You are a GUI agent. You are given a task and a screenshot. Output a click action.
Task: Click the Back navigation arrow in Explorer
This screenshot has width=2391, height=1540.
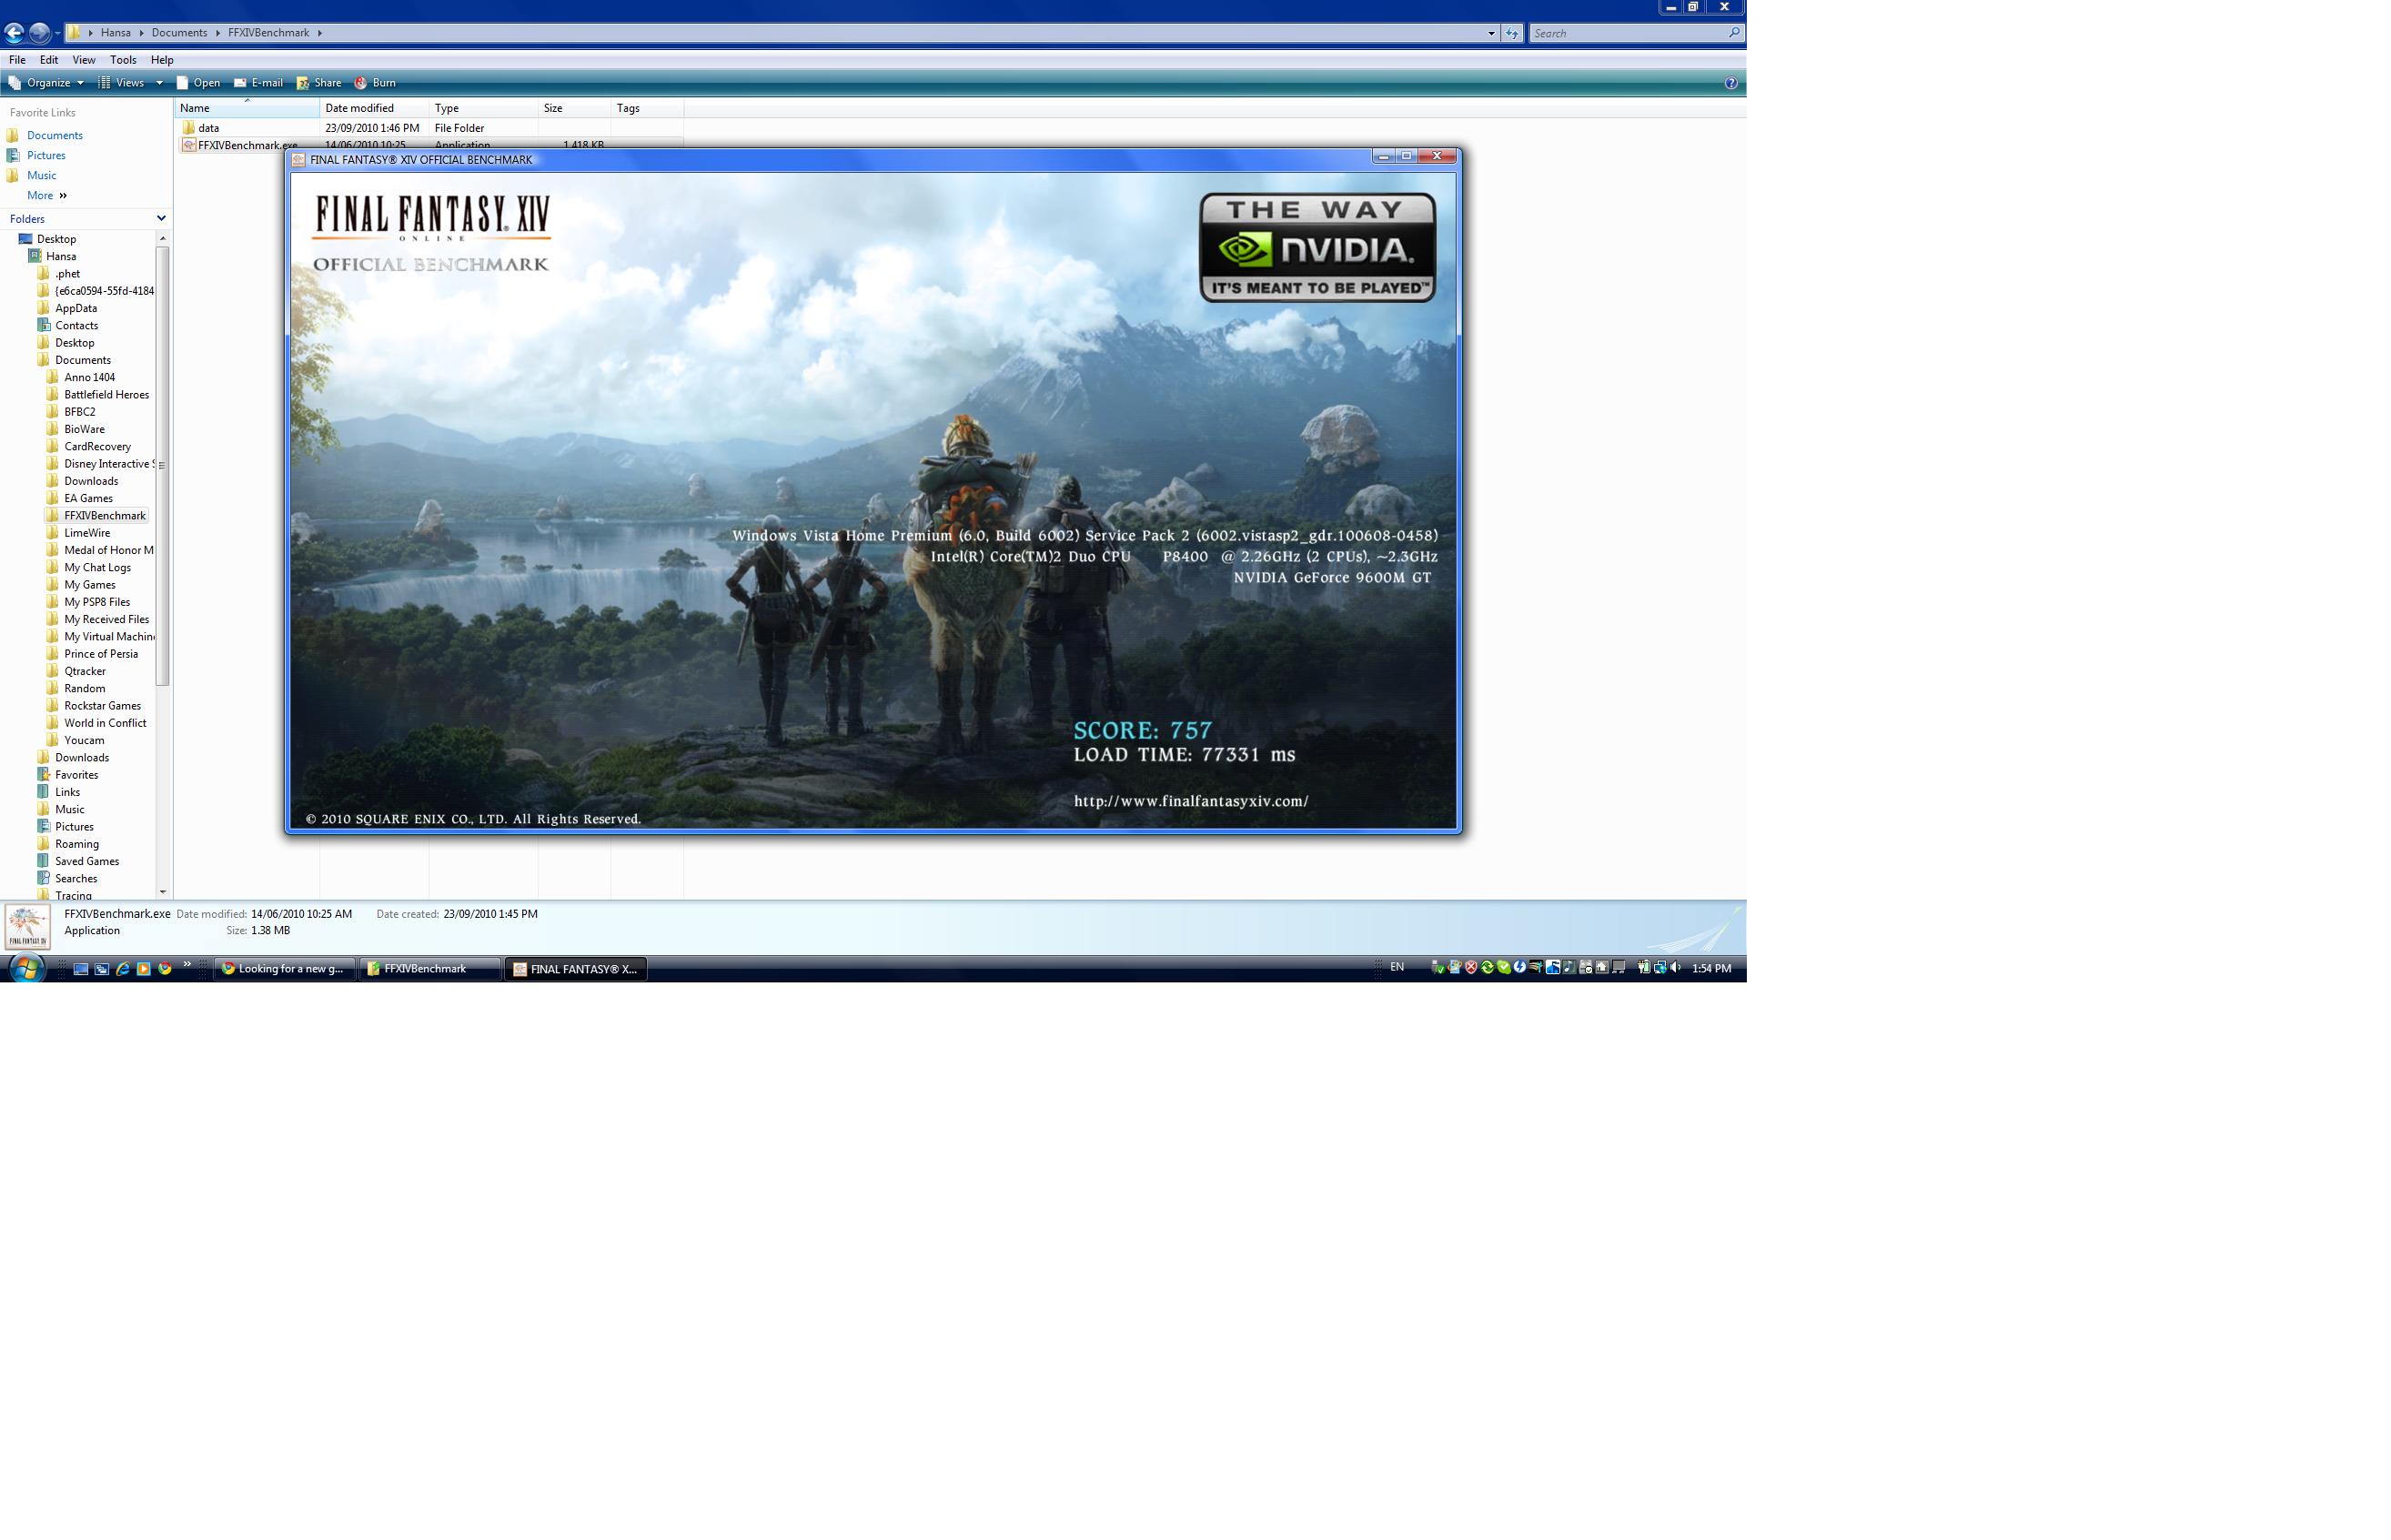[x=14, y=33]
